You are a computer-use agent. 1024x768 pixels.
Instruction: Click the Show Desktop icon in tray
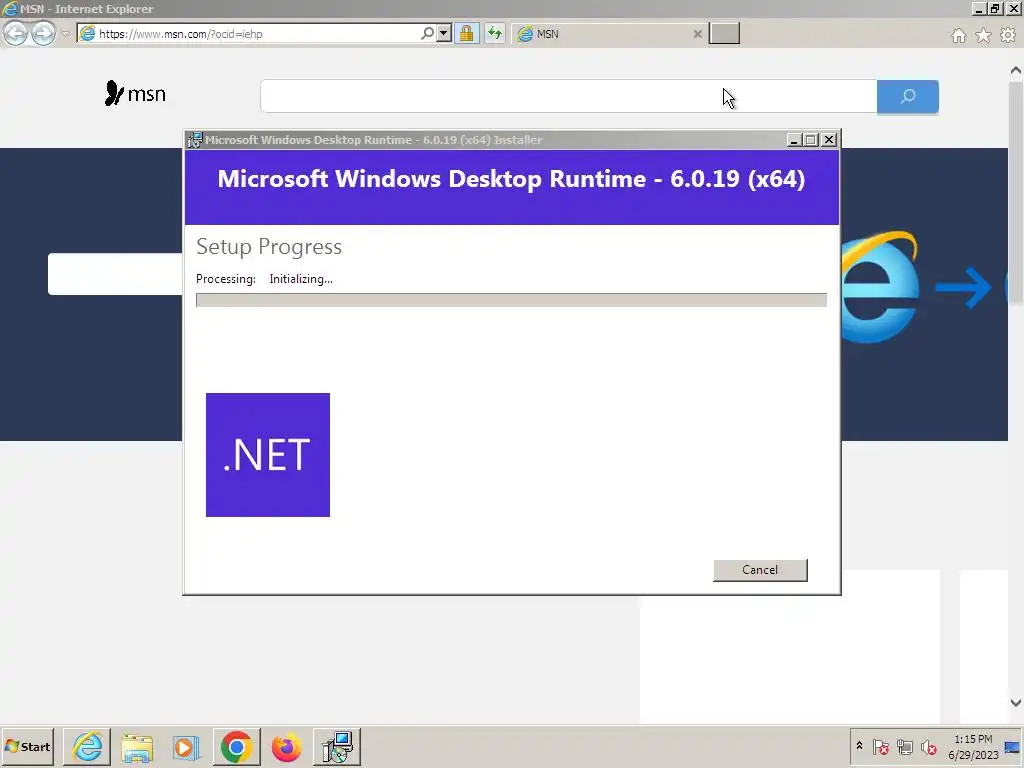click(x=1012, y=746)
